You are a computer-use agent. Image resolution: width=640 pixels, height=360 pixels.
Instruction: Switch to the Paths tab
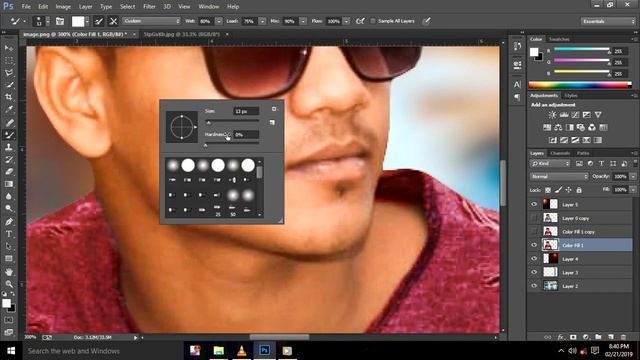coord(583,153)
